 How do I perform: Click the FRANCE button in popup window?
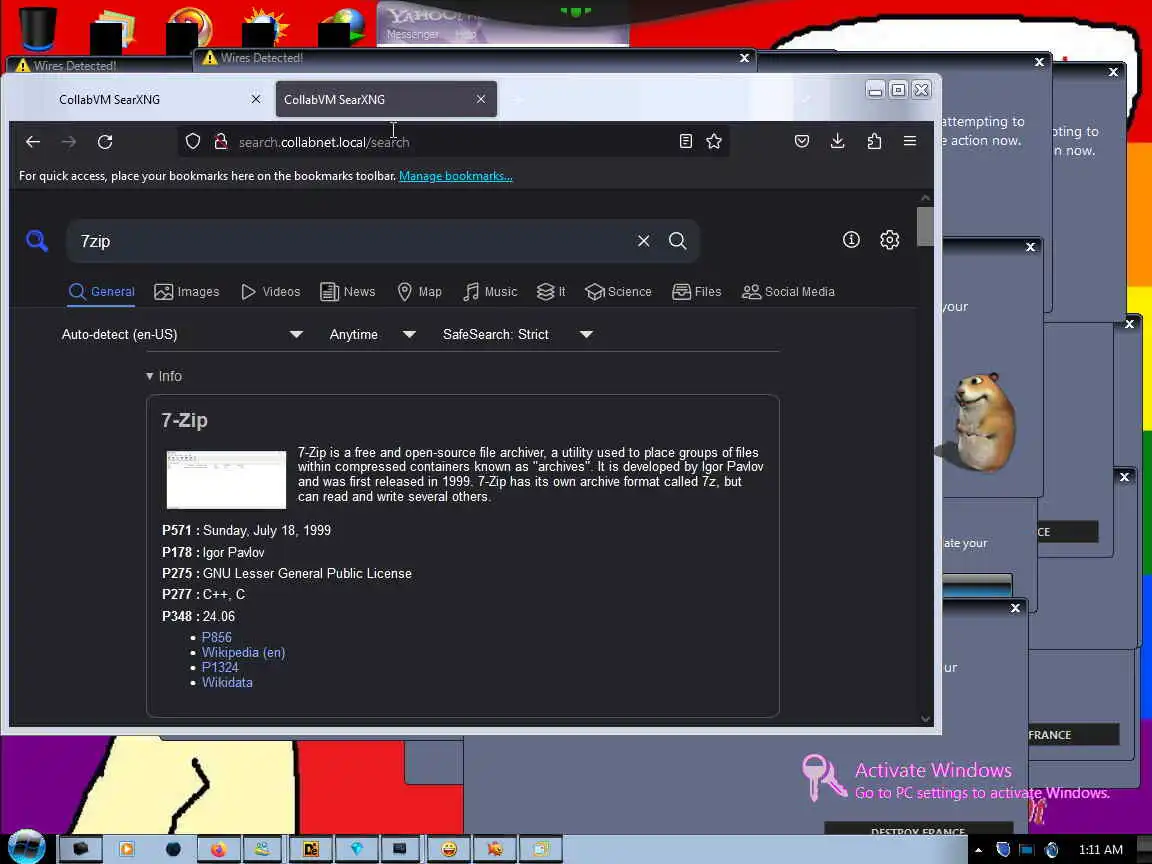pos(1073,735)
